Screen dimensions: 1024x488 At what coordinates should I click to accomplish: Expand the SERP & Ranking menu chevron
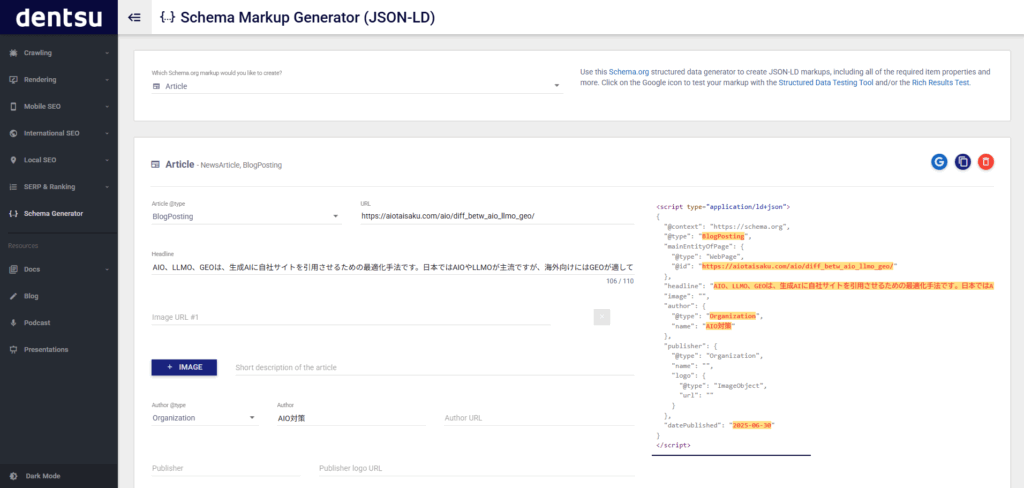point(106,187)
